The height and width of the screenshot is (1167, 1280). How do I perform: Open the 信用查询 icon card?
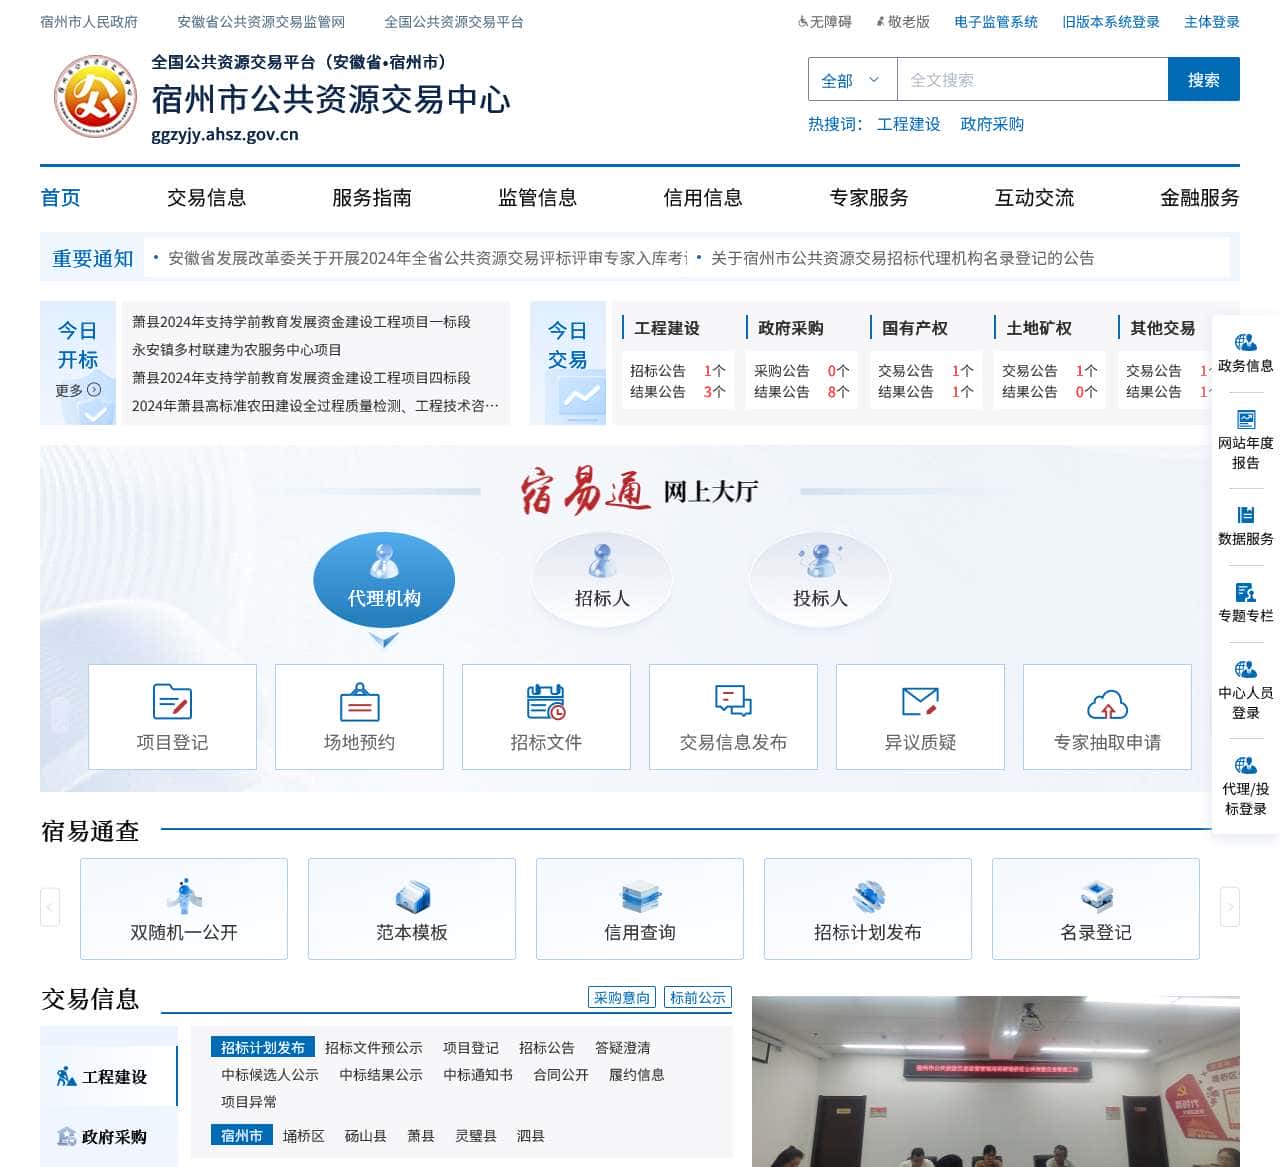(640, 909)
